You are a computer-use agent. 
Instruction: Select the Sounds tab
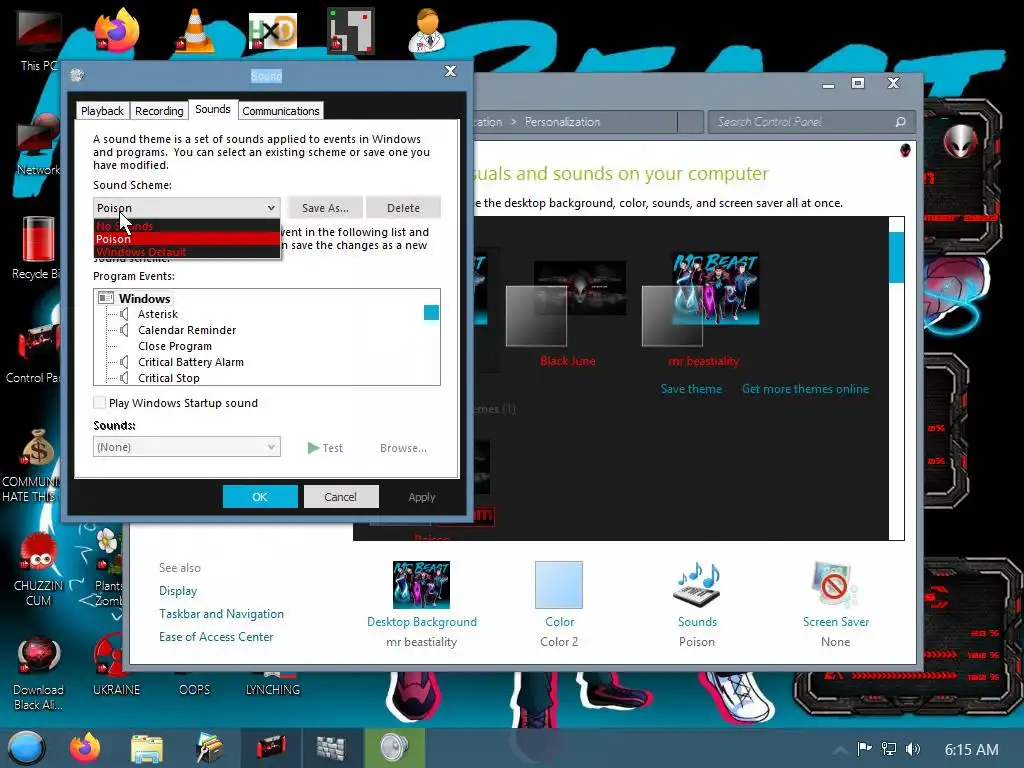point(213,109)
